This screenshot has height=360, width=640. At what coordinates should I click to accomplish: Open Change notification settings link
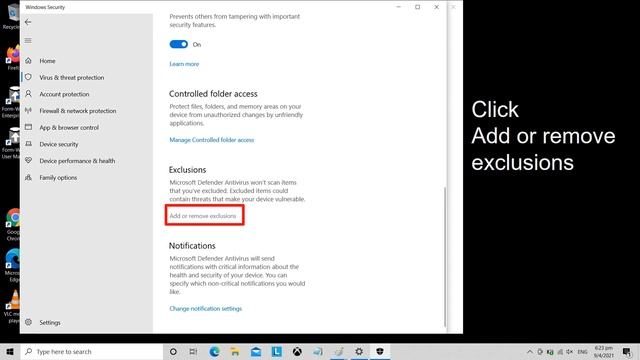[205, 309]
